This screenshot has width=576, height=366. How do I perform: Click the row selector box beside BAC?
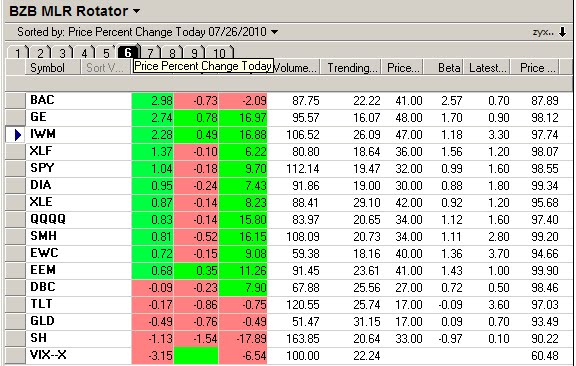pyautogui.click(x=15, y=100)
